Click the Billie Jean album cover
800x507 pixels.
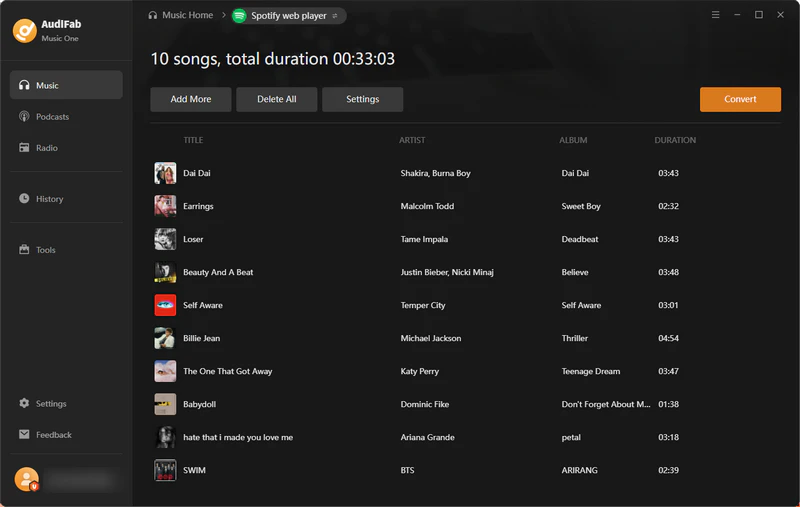point(165,338)
